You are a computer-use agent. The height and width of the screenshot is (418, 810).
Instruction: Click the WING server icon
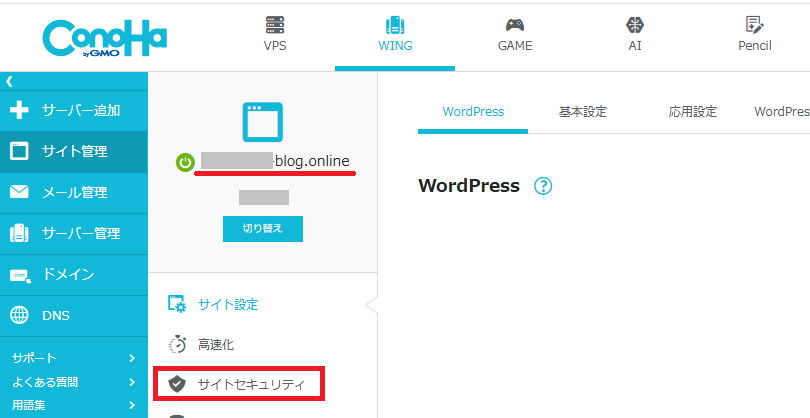tap(395, 25)
